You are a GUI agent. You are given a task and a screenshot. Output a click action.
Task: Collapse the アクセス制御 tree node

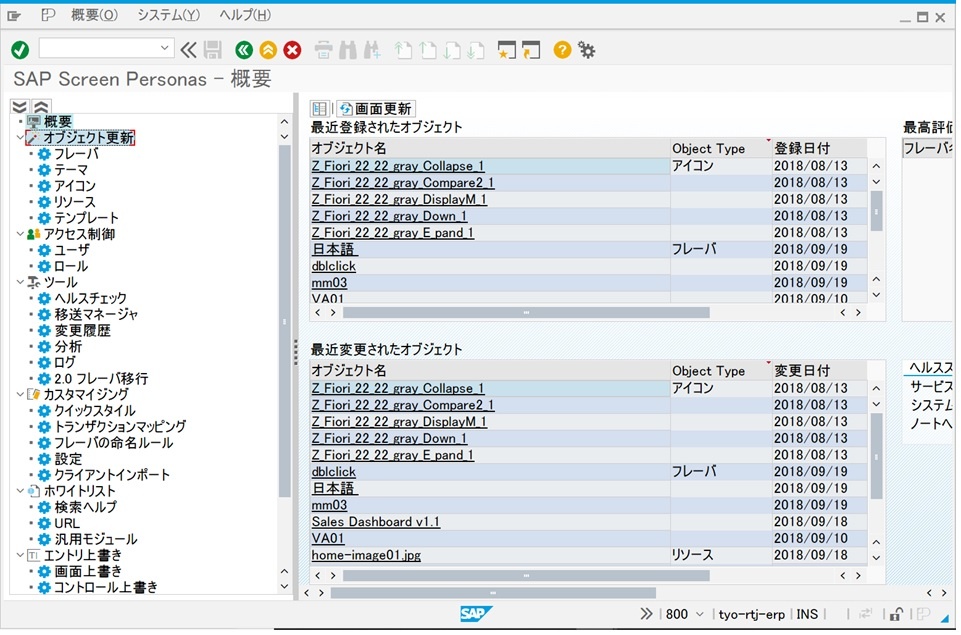20,234
